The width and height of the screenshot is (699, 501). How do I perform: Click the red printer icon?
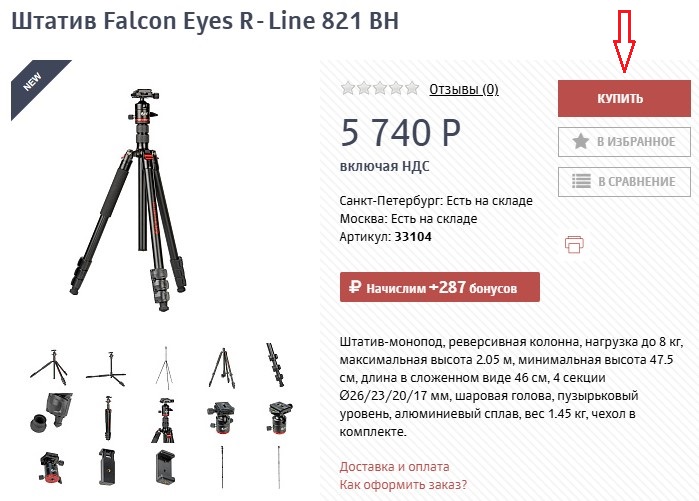tap(573, 244)
